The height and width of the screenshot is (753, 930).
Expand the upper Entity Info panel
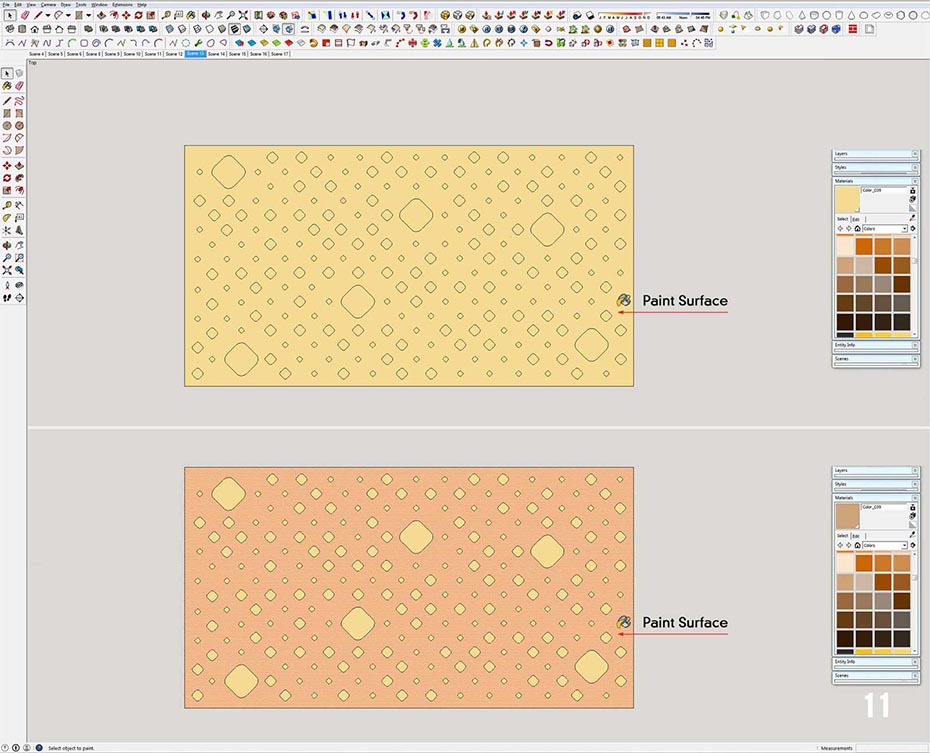914,345
